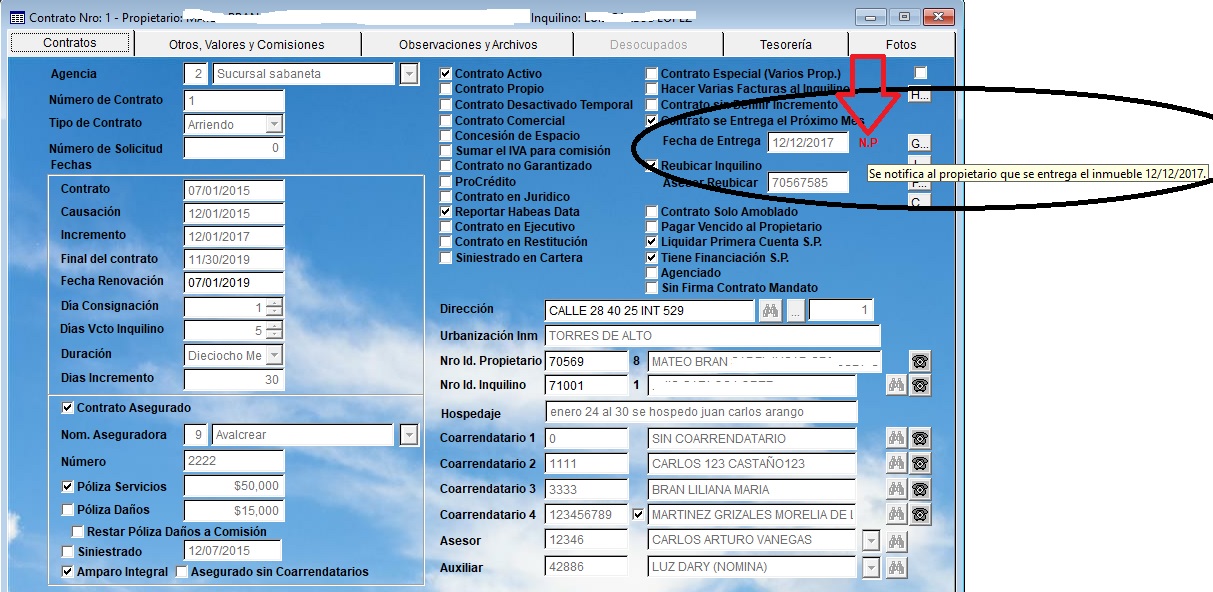Click the binoculars icon for Coarrendatario 2

[x=896, y=463]
